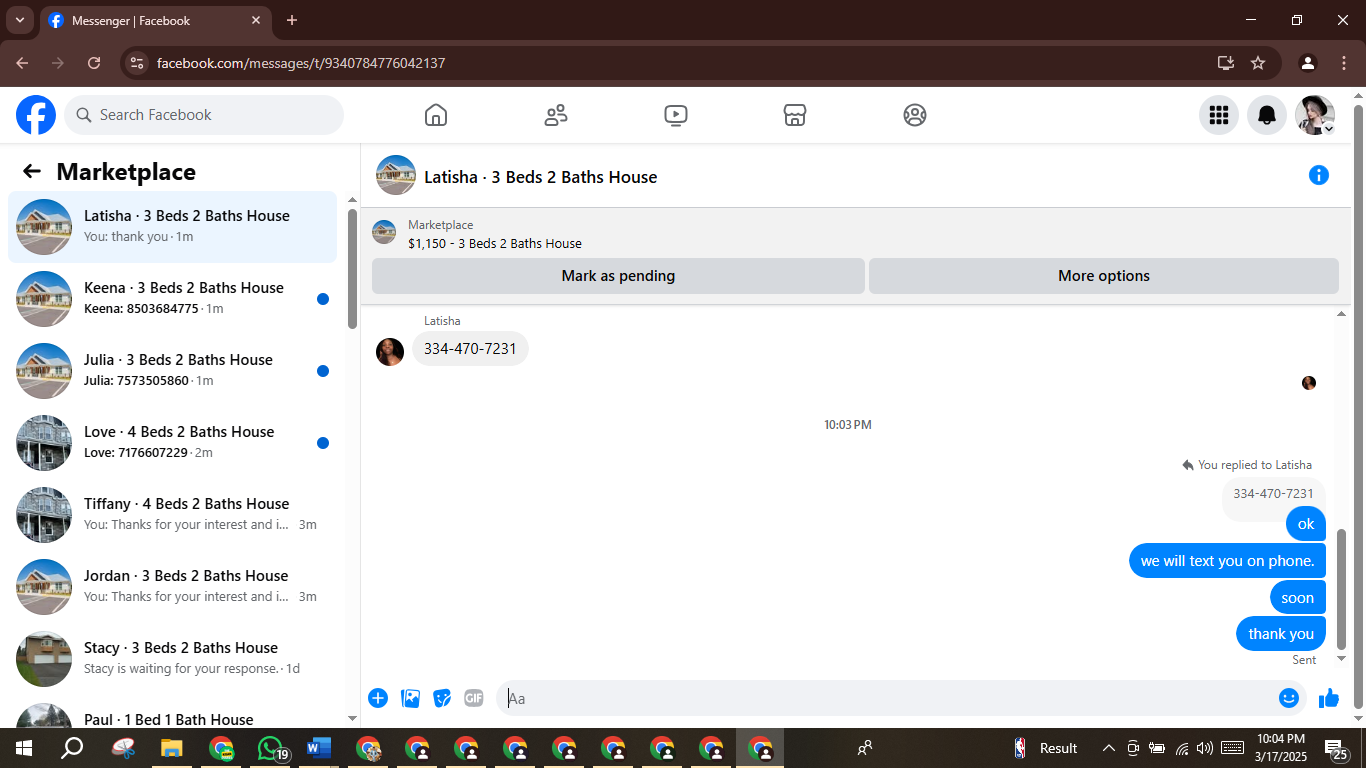Screen dimensions: 1366x768
Task: Open Microsoft Word from the taskbar
Action: 319,748
